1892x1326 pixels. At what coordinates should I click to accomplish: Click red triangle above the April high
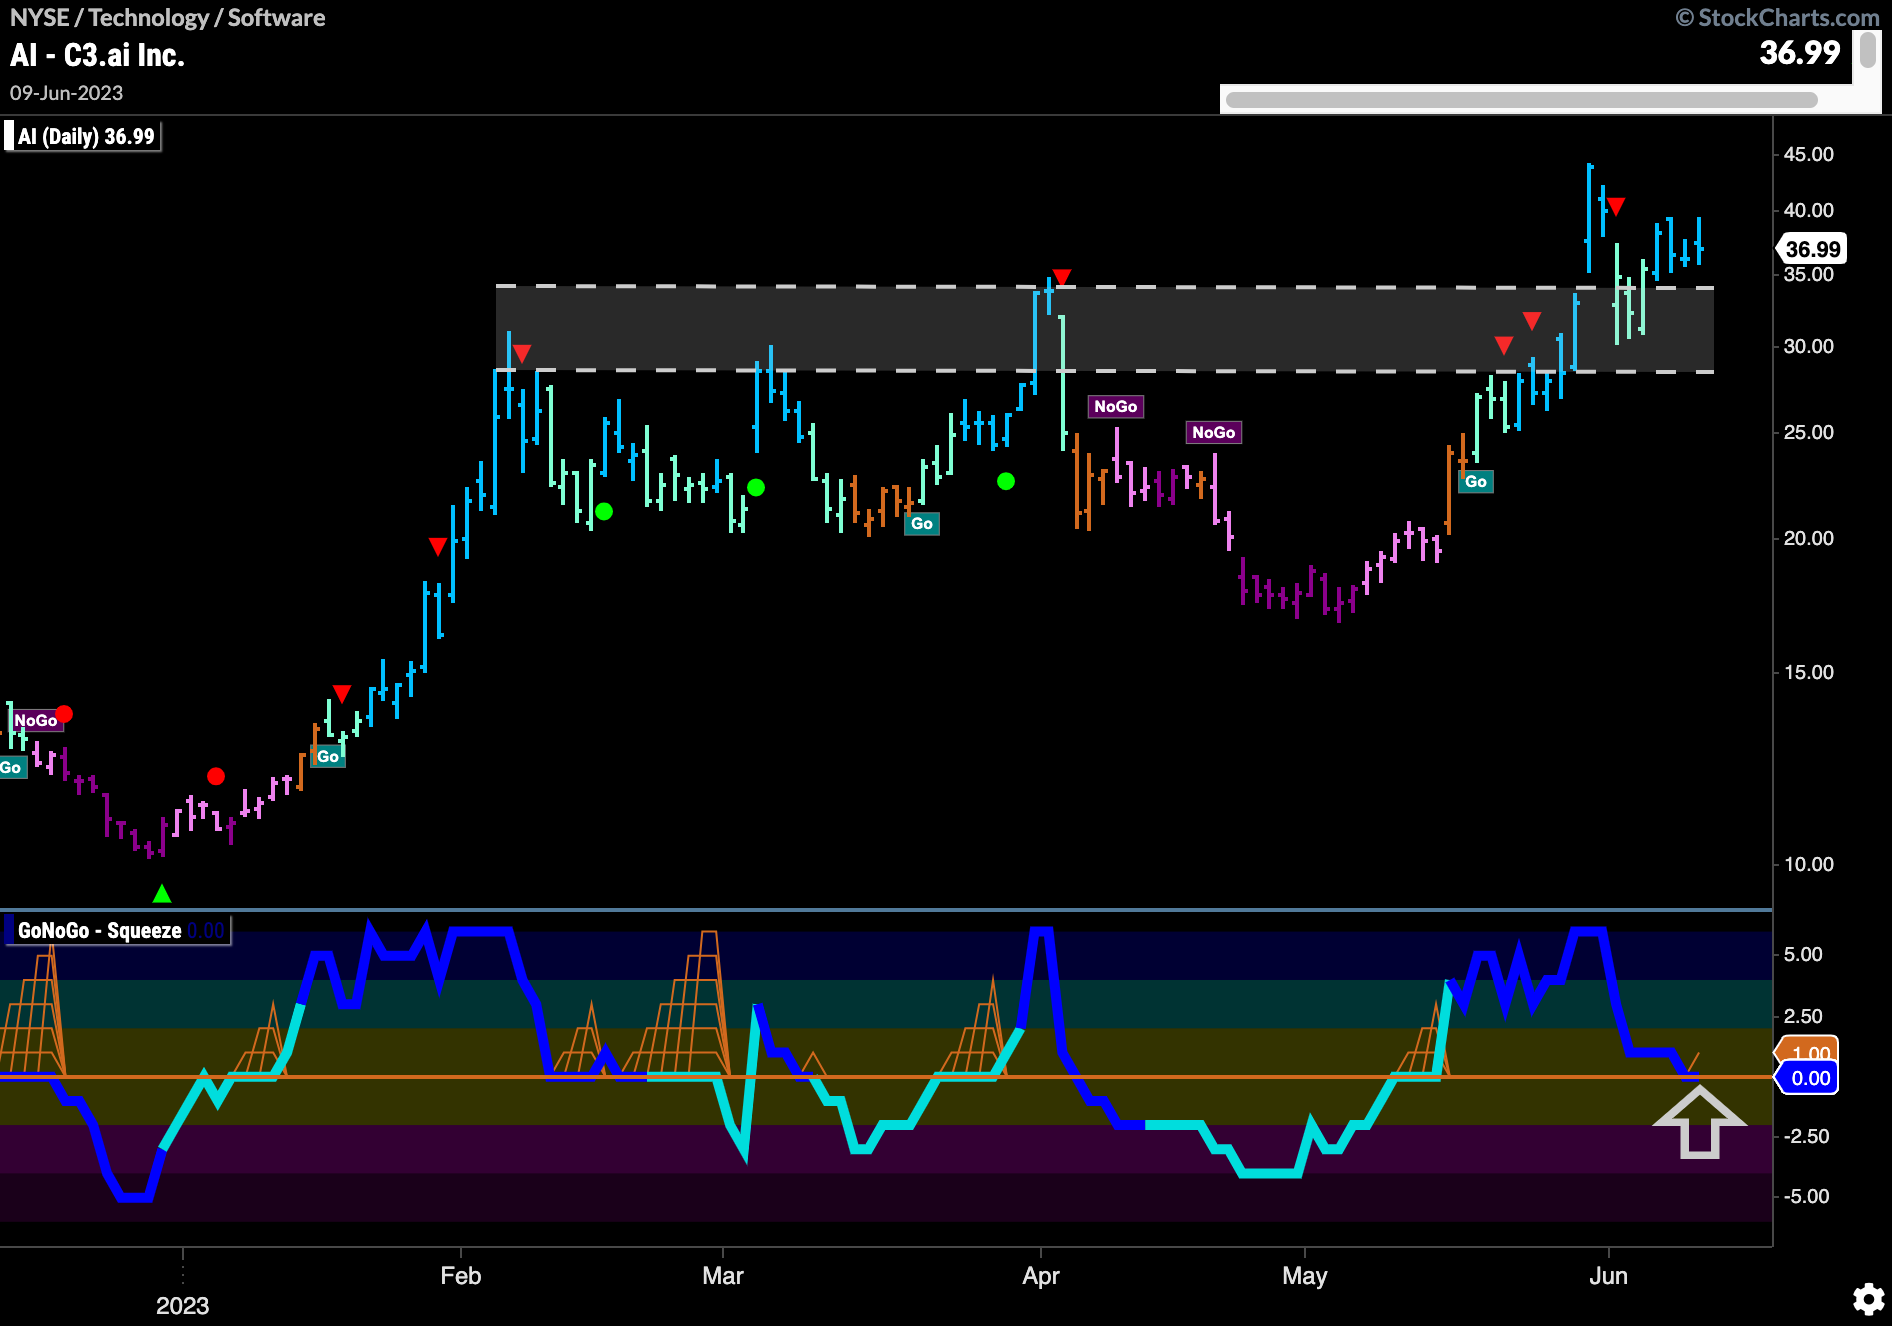1062,277
